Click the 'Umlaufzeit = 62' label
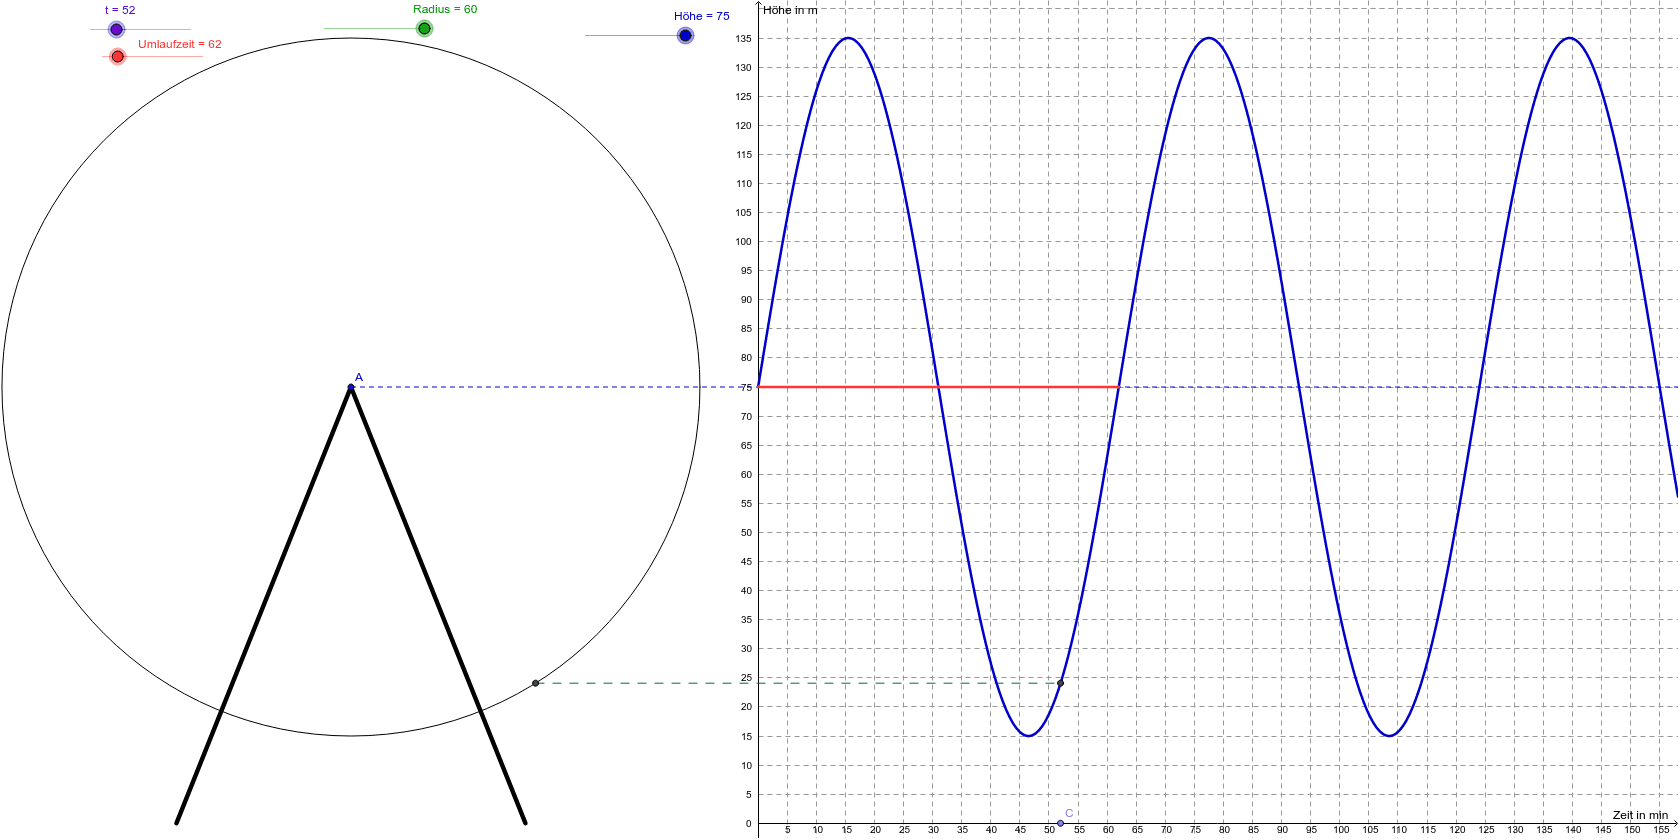This screenshot has width=1680, height=840. (180, 44)
